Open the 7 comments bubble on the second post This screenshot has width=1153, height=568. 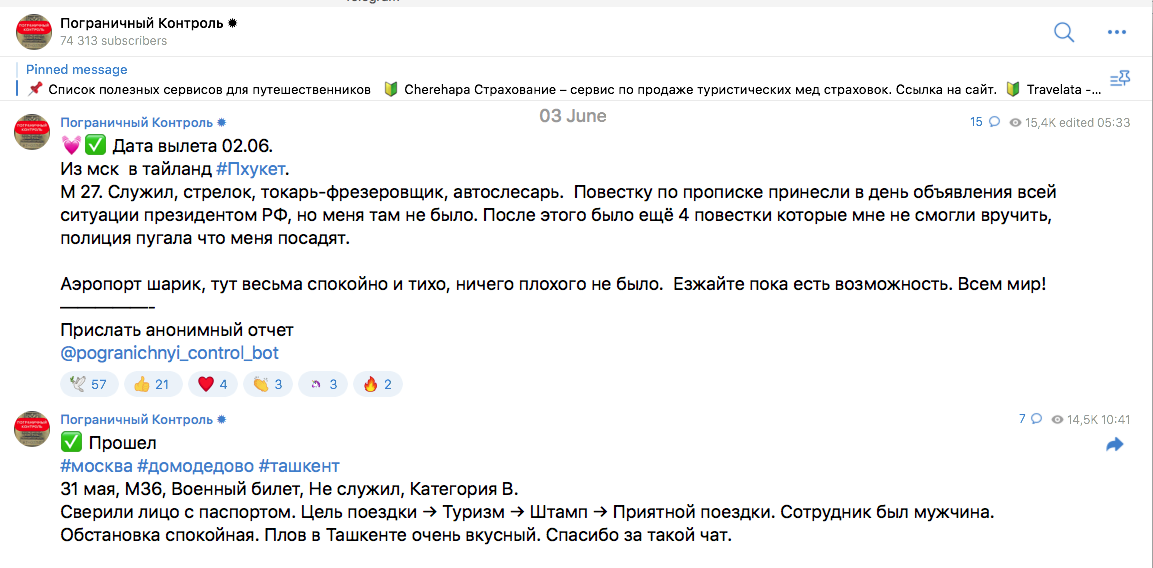1030,419
